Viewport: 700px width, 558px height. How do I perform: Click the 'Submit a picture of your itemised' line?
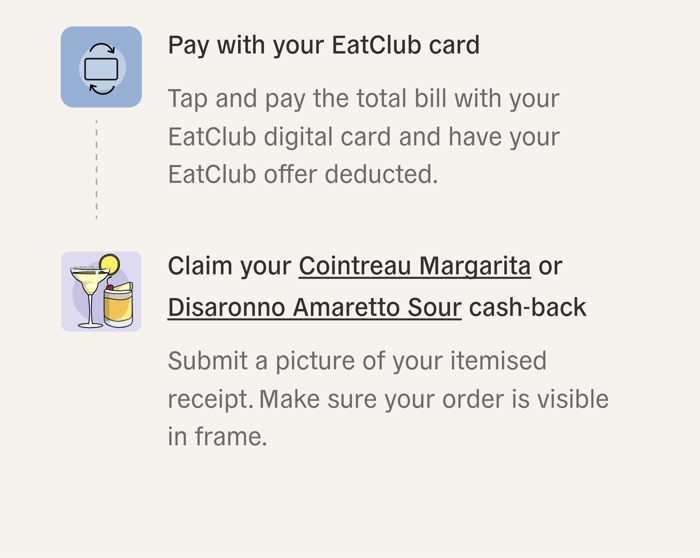pyautogui.click(x=357, y=361)
